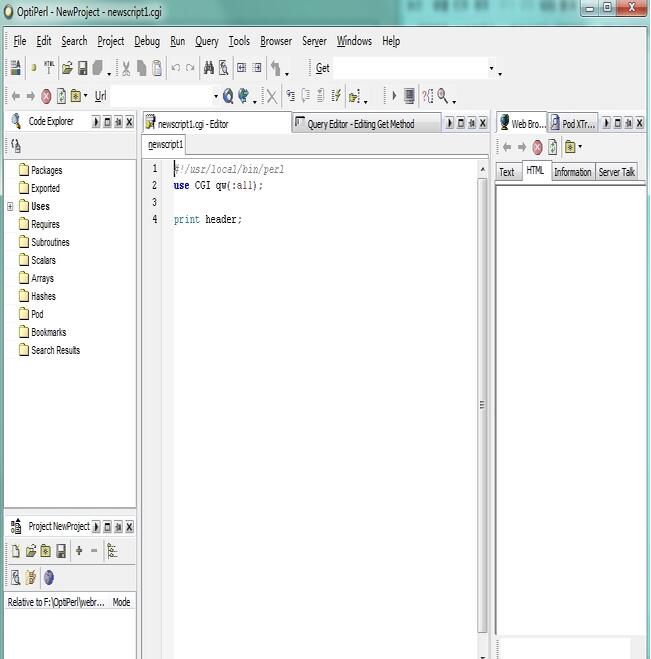
Task: Open dropdown arrow beside the gray save-all icon
Action: click(109, 74)
